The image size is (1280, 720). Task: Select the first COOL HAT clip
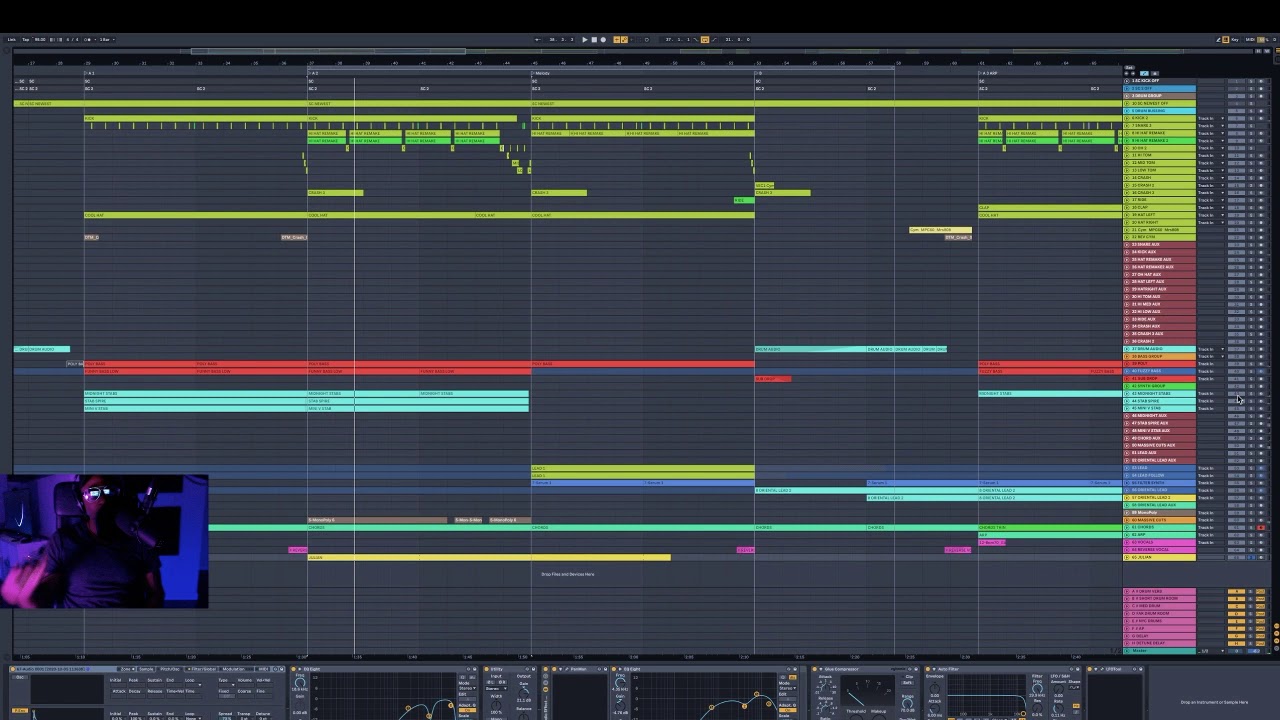[x=195, y=215]
